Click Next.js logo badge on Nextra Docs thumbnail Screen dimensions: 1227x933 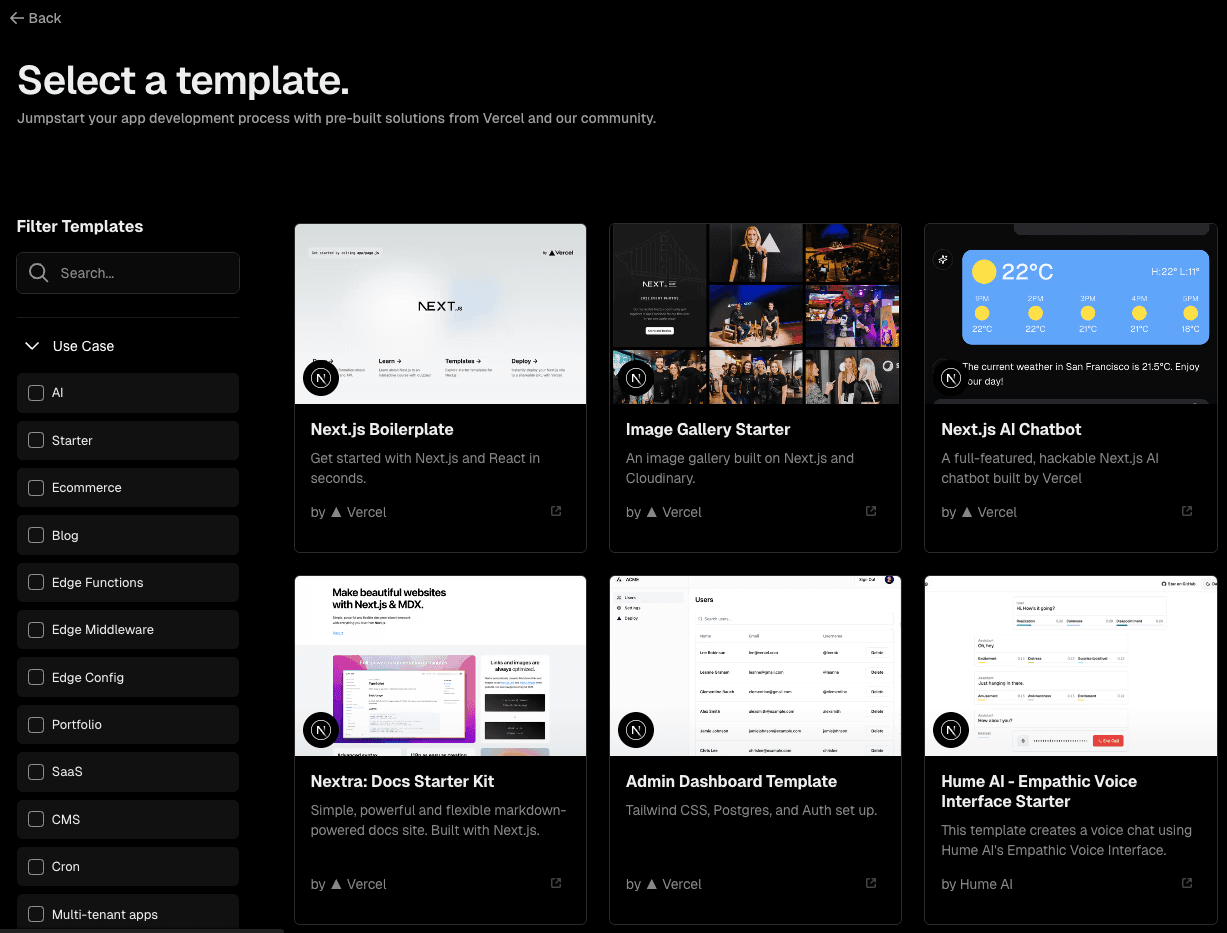tap(322, 731)
